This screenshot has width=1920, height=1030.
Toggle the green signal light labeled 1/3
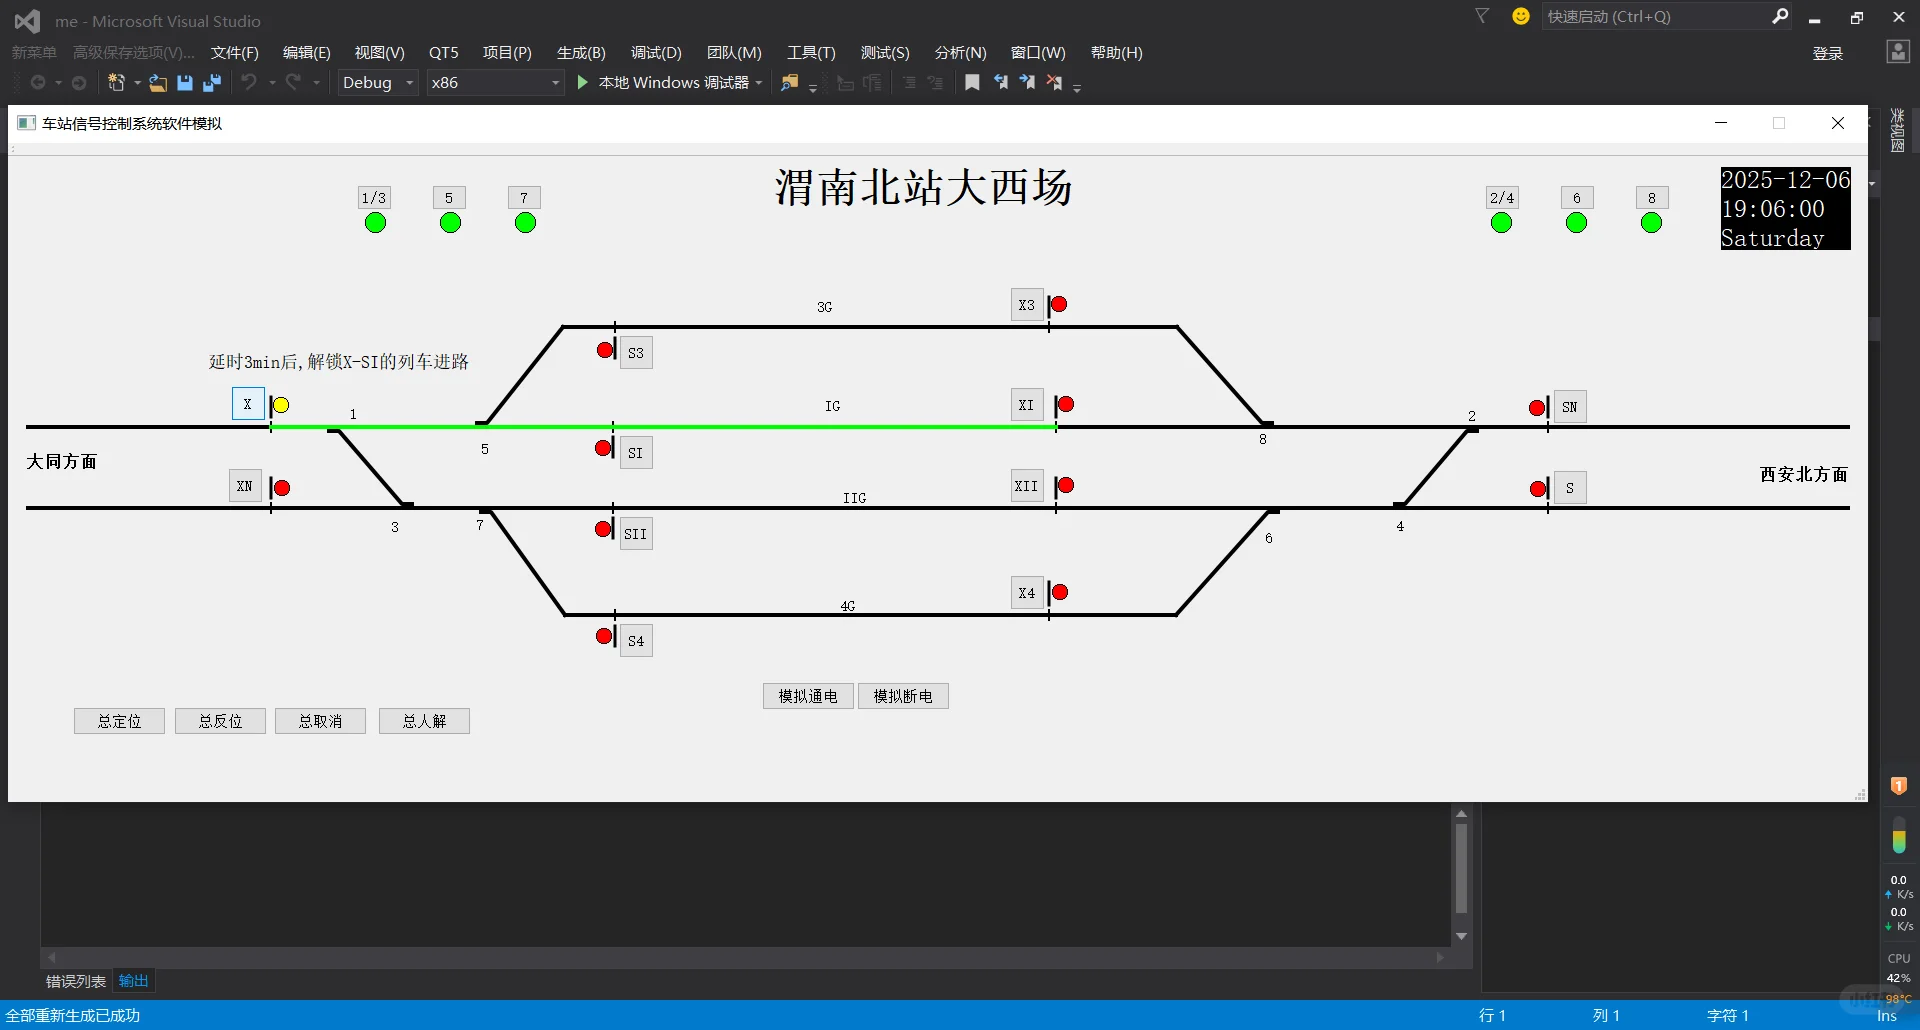point(373,222)
